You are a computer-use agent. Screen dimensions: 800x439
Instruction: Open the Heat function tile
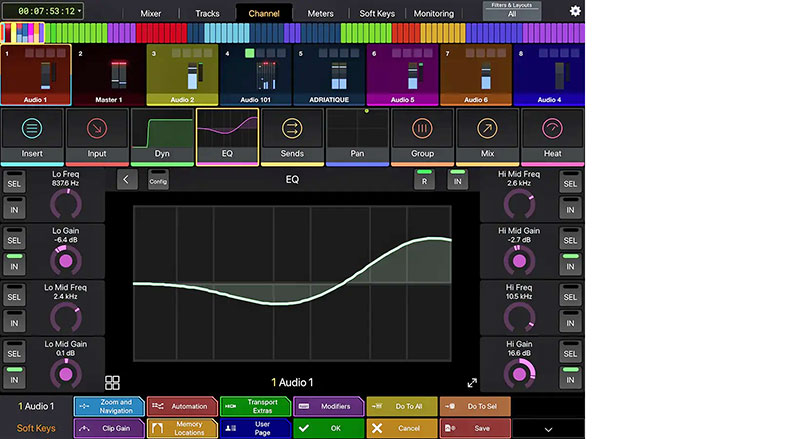553,137
